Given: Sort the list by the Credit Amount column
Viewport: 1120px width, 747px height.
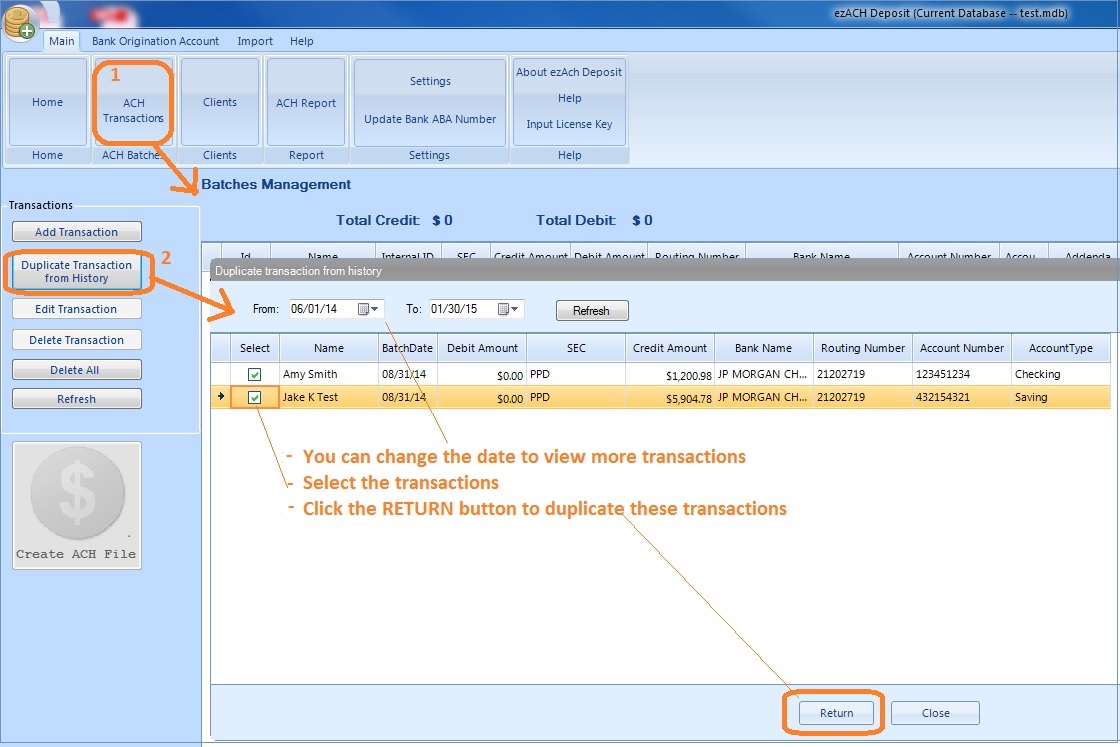Looking at the screenshot, I should [x=670, y=347].
